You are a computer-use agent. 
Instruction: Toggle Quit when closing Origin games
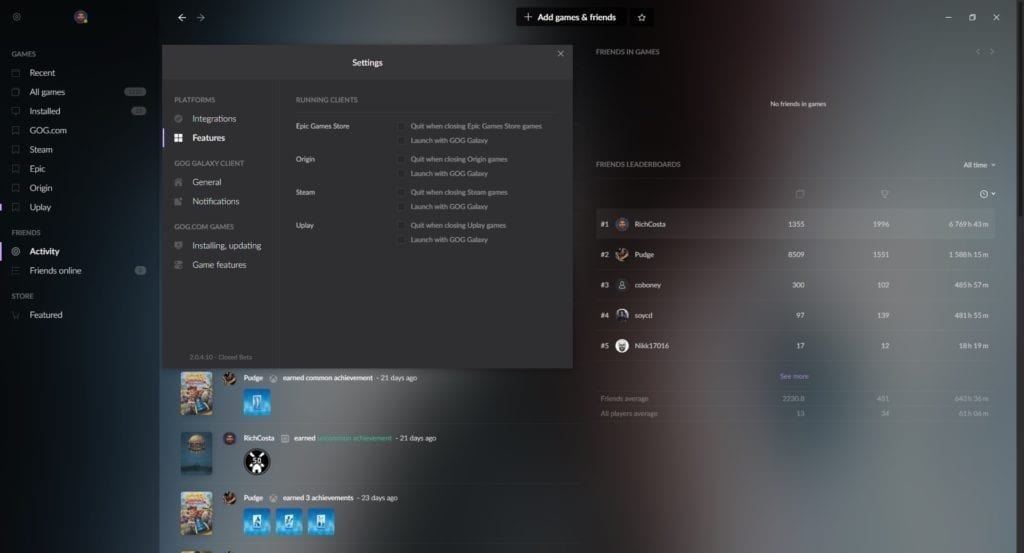401,159
